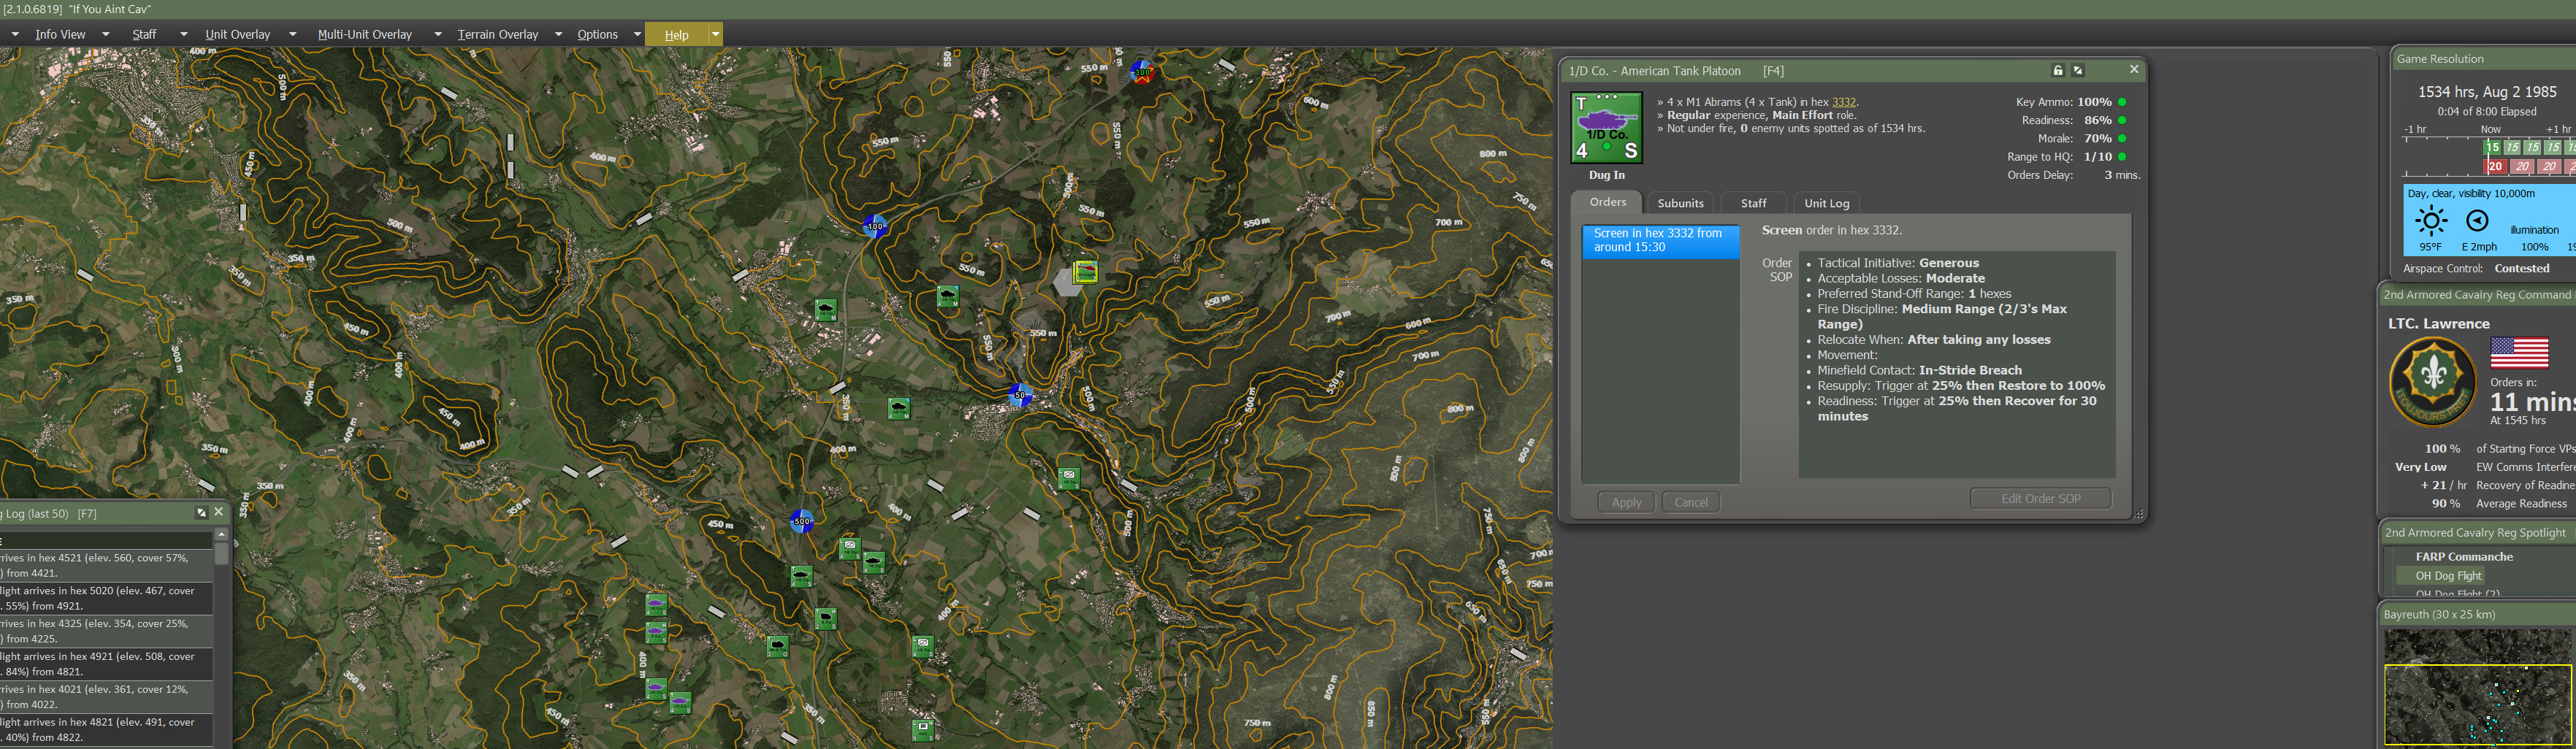The height and width of the screenshot is (749, 2576).
Task: Open the Help split-button dropdown arrow
Action: 715,34
